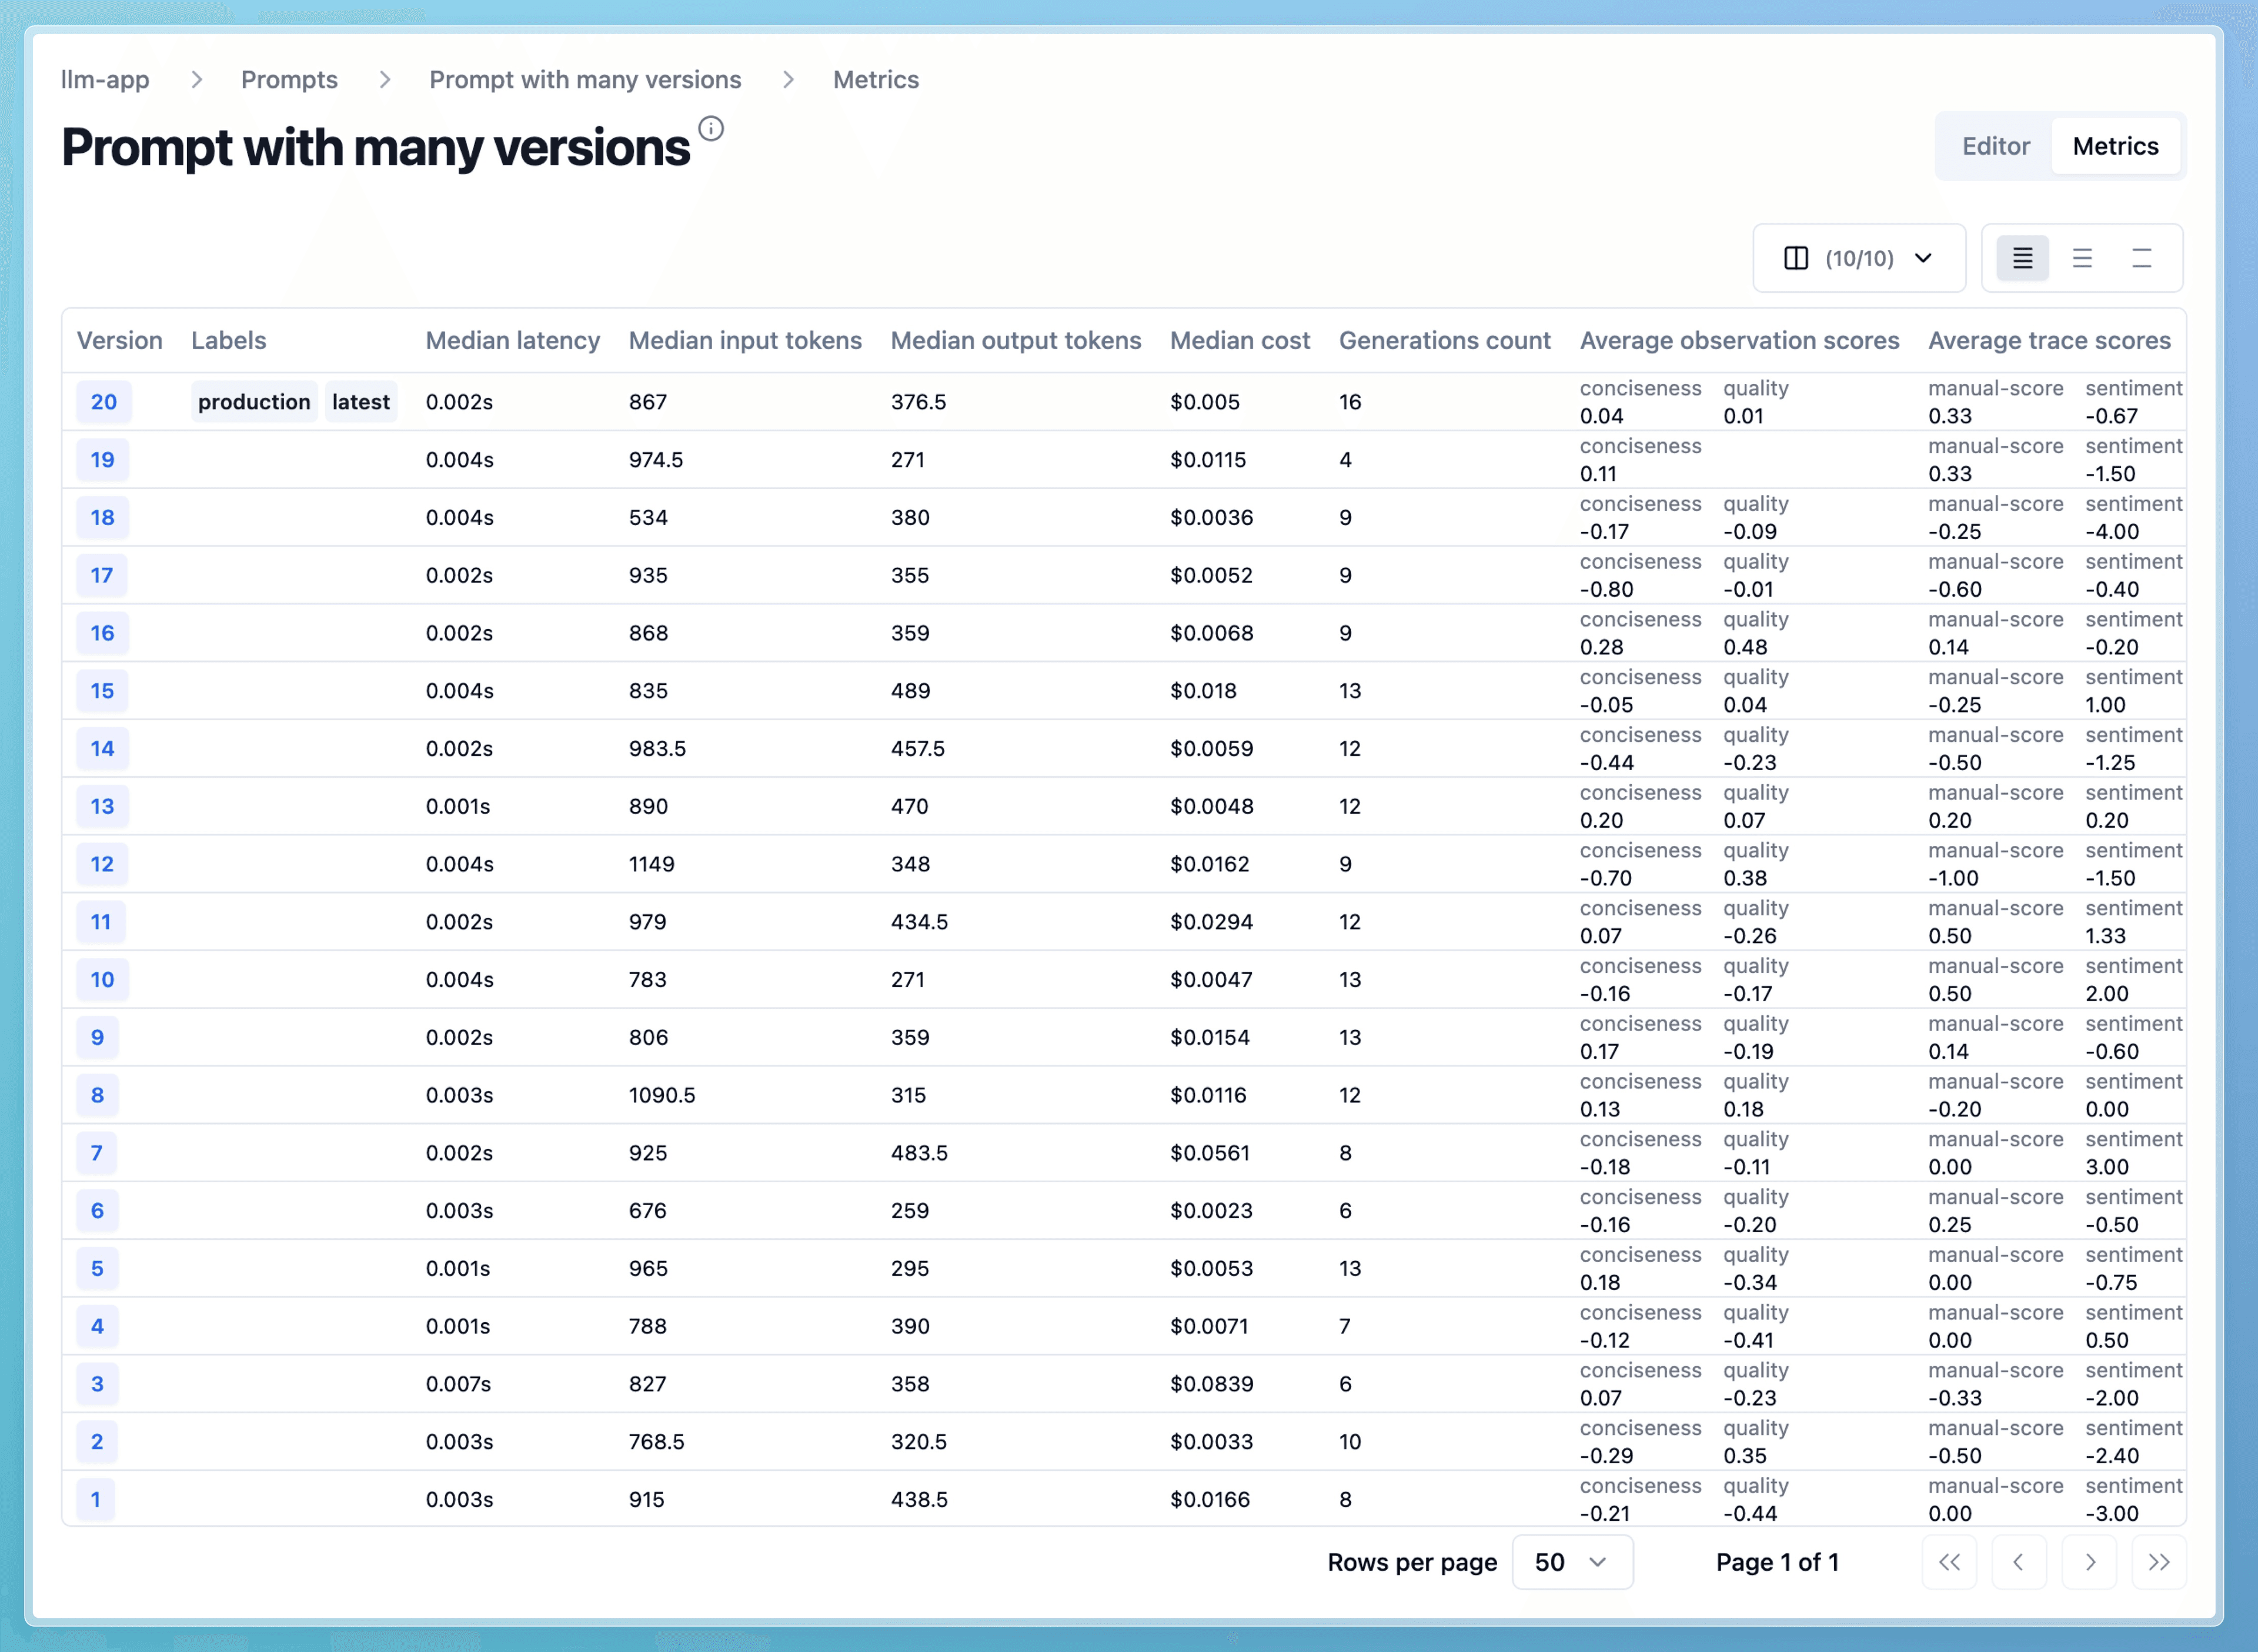Open the rows per page selector showing 50

pyautogui.click(x=1572, y=1562)
